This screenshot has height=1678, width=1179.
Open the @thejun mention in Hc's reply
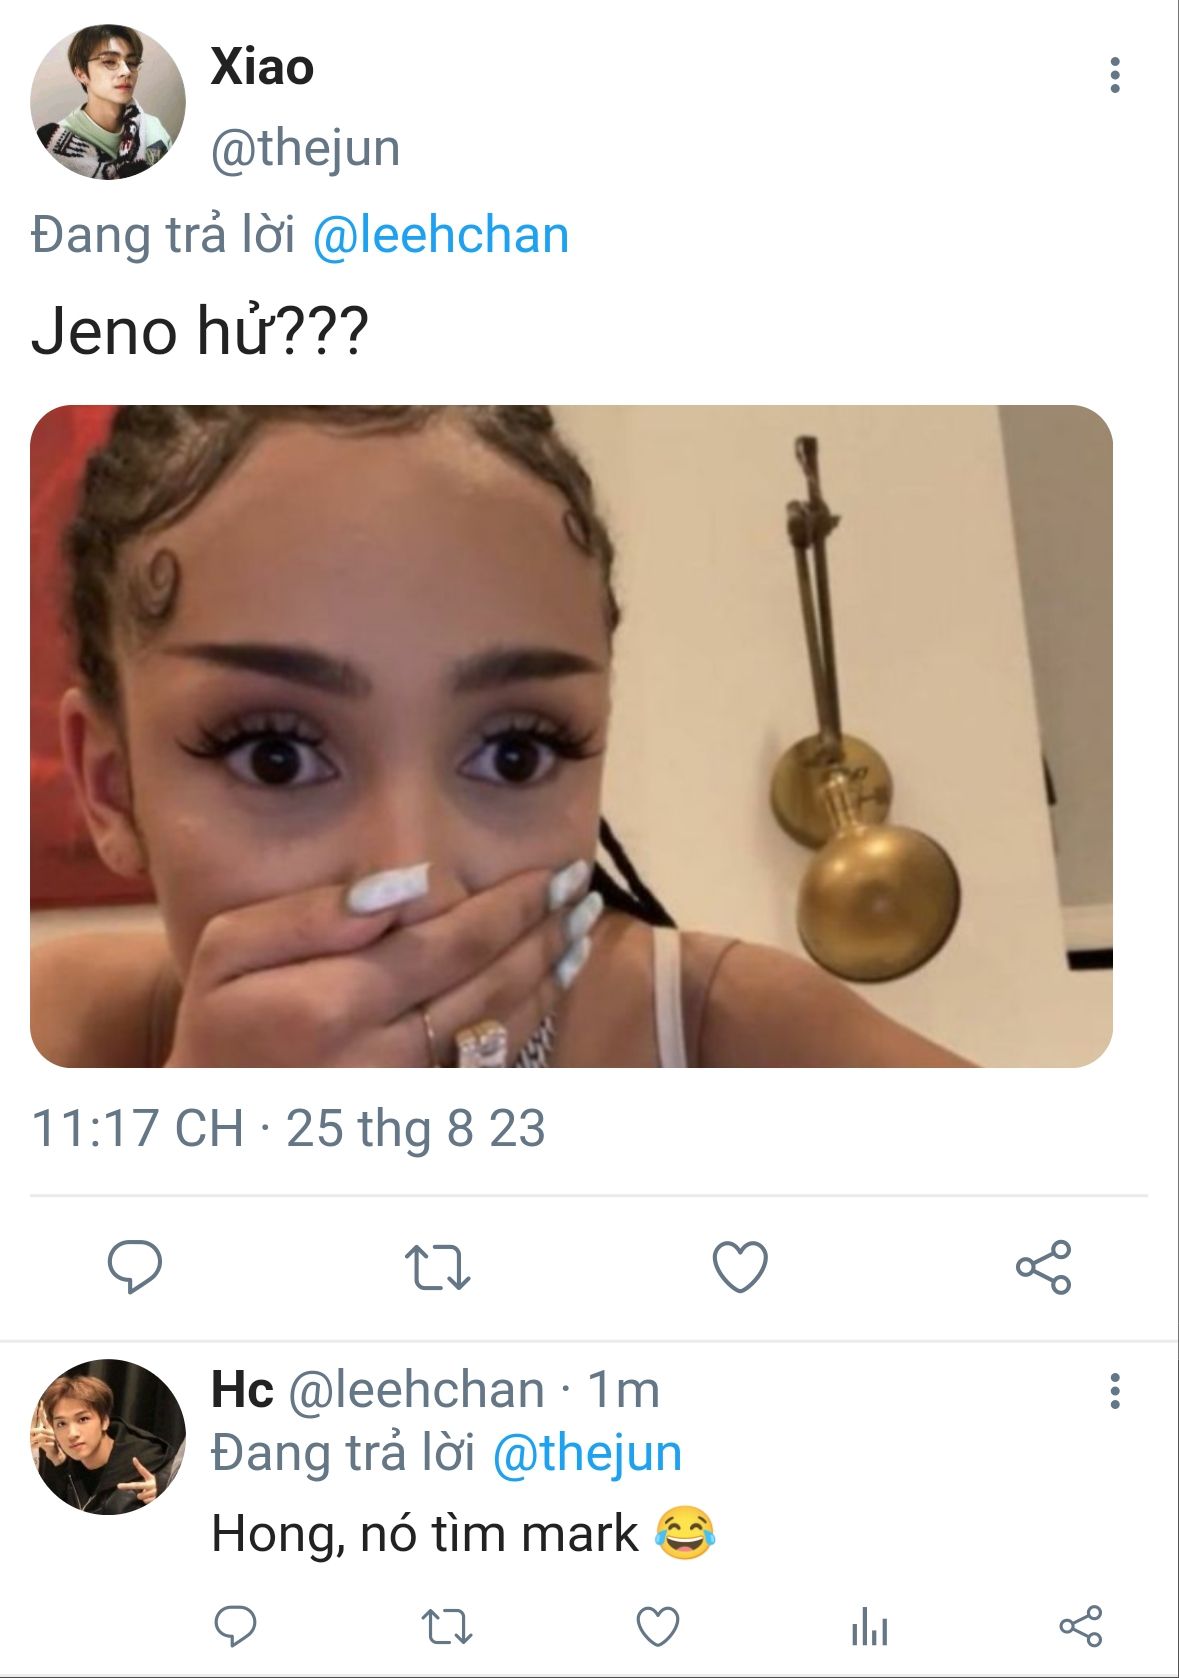pos(587,1453)
